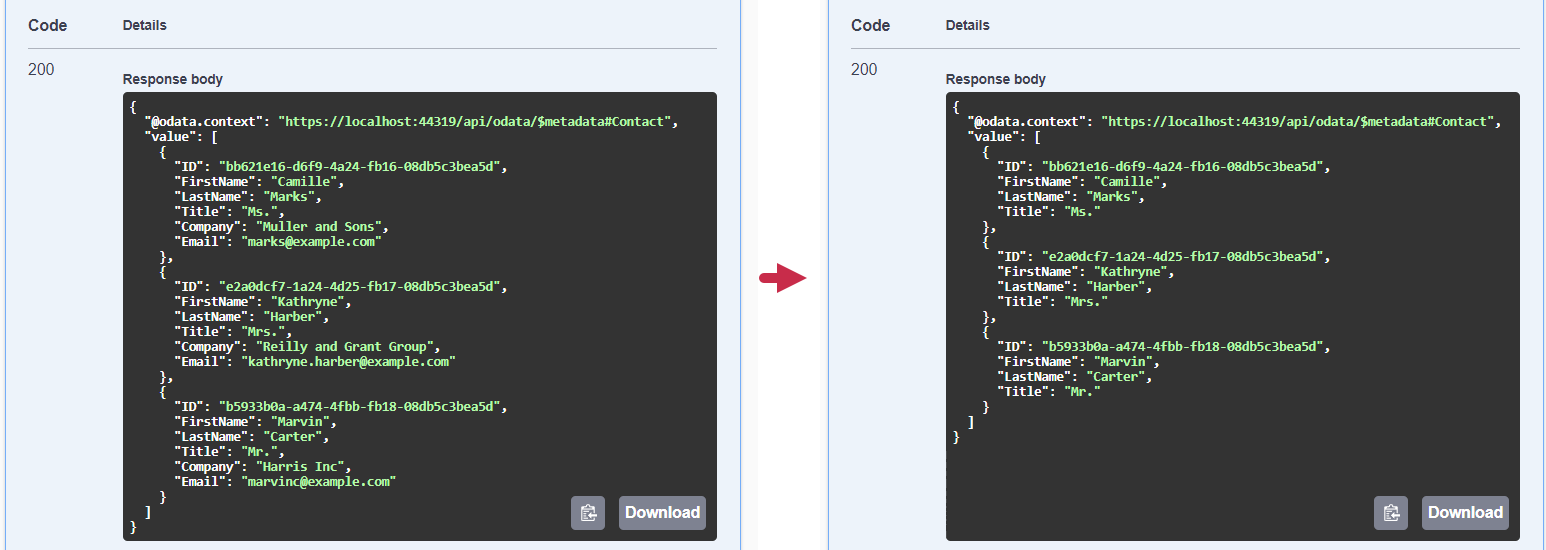Click the left "Code" column header
Image resolution: width=1546 pixels, height=550 pixels.
(x=47, y=26)
